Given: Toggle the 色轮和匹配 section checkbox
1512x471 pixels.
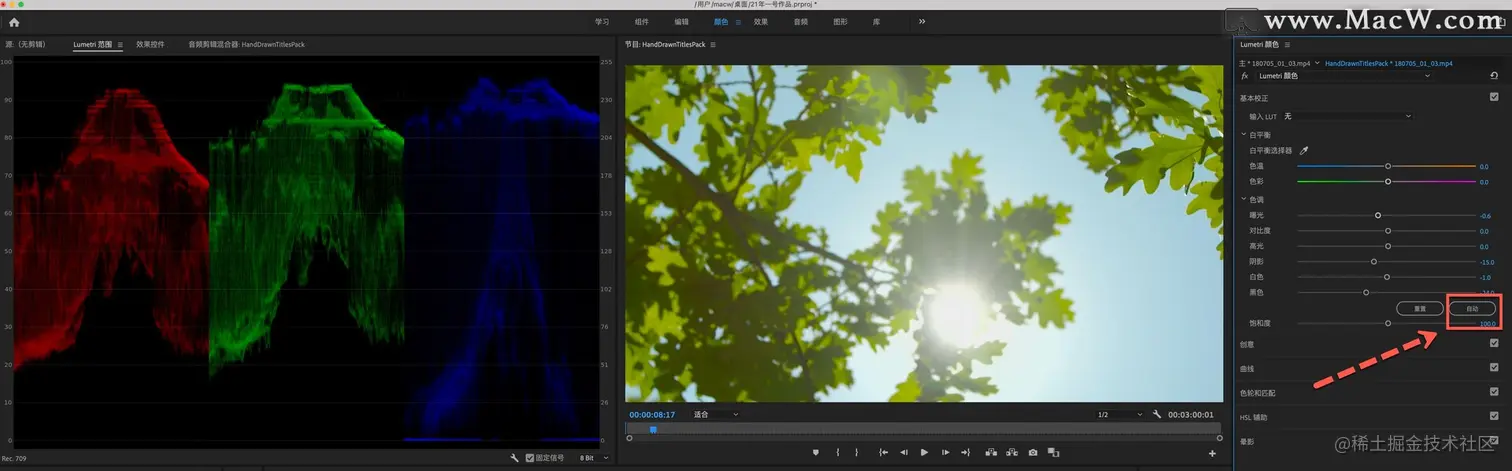Looking at the screenshot, I should click(1494, 392).
